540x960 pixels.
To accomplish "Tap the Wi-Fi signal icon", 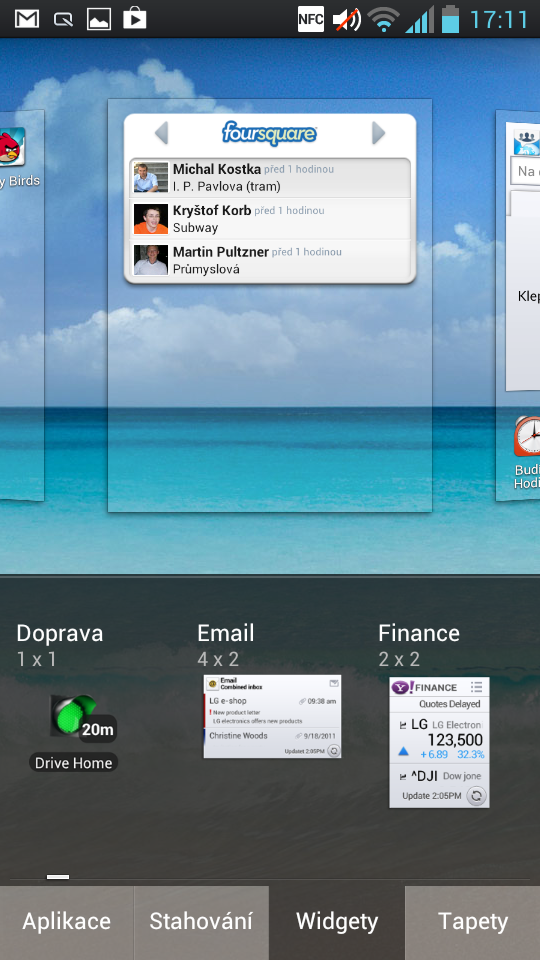I will tap(384, 20).
